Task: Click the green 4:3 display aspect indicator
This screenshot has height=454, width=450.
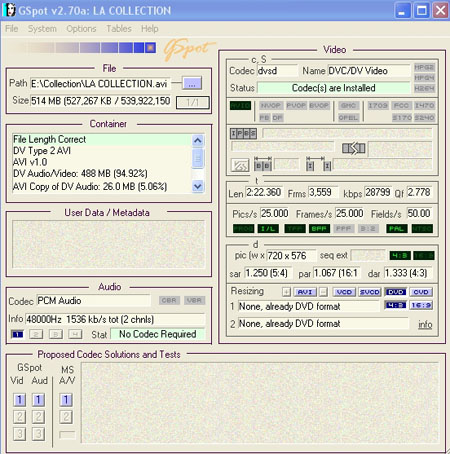Action: 400,256
